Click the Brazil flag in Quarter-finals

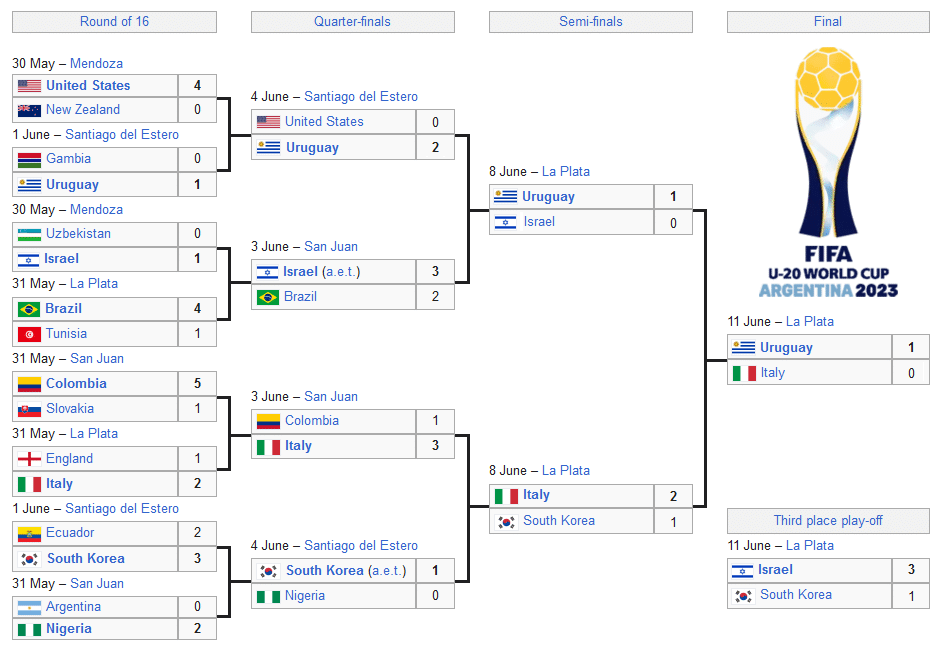tap(268, 297)
